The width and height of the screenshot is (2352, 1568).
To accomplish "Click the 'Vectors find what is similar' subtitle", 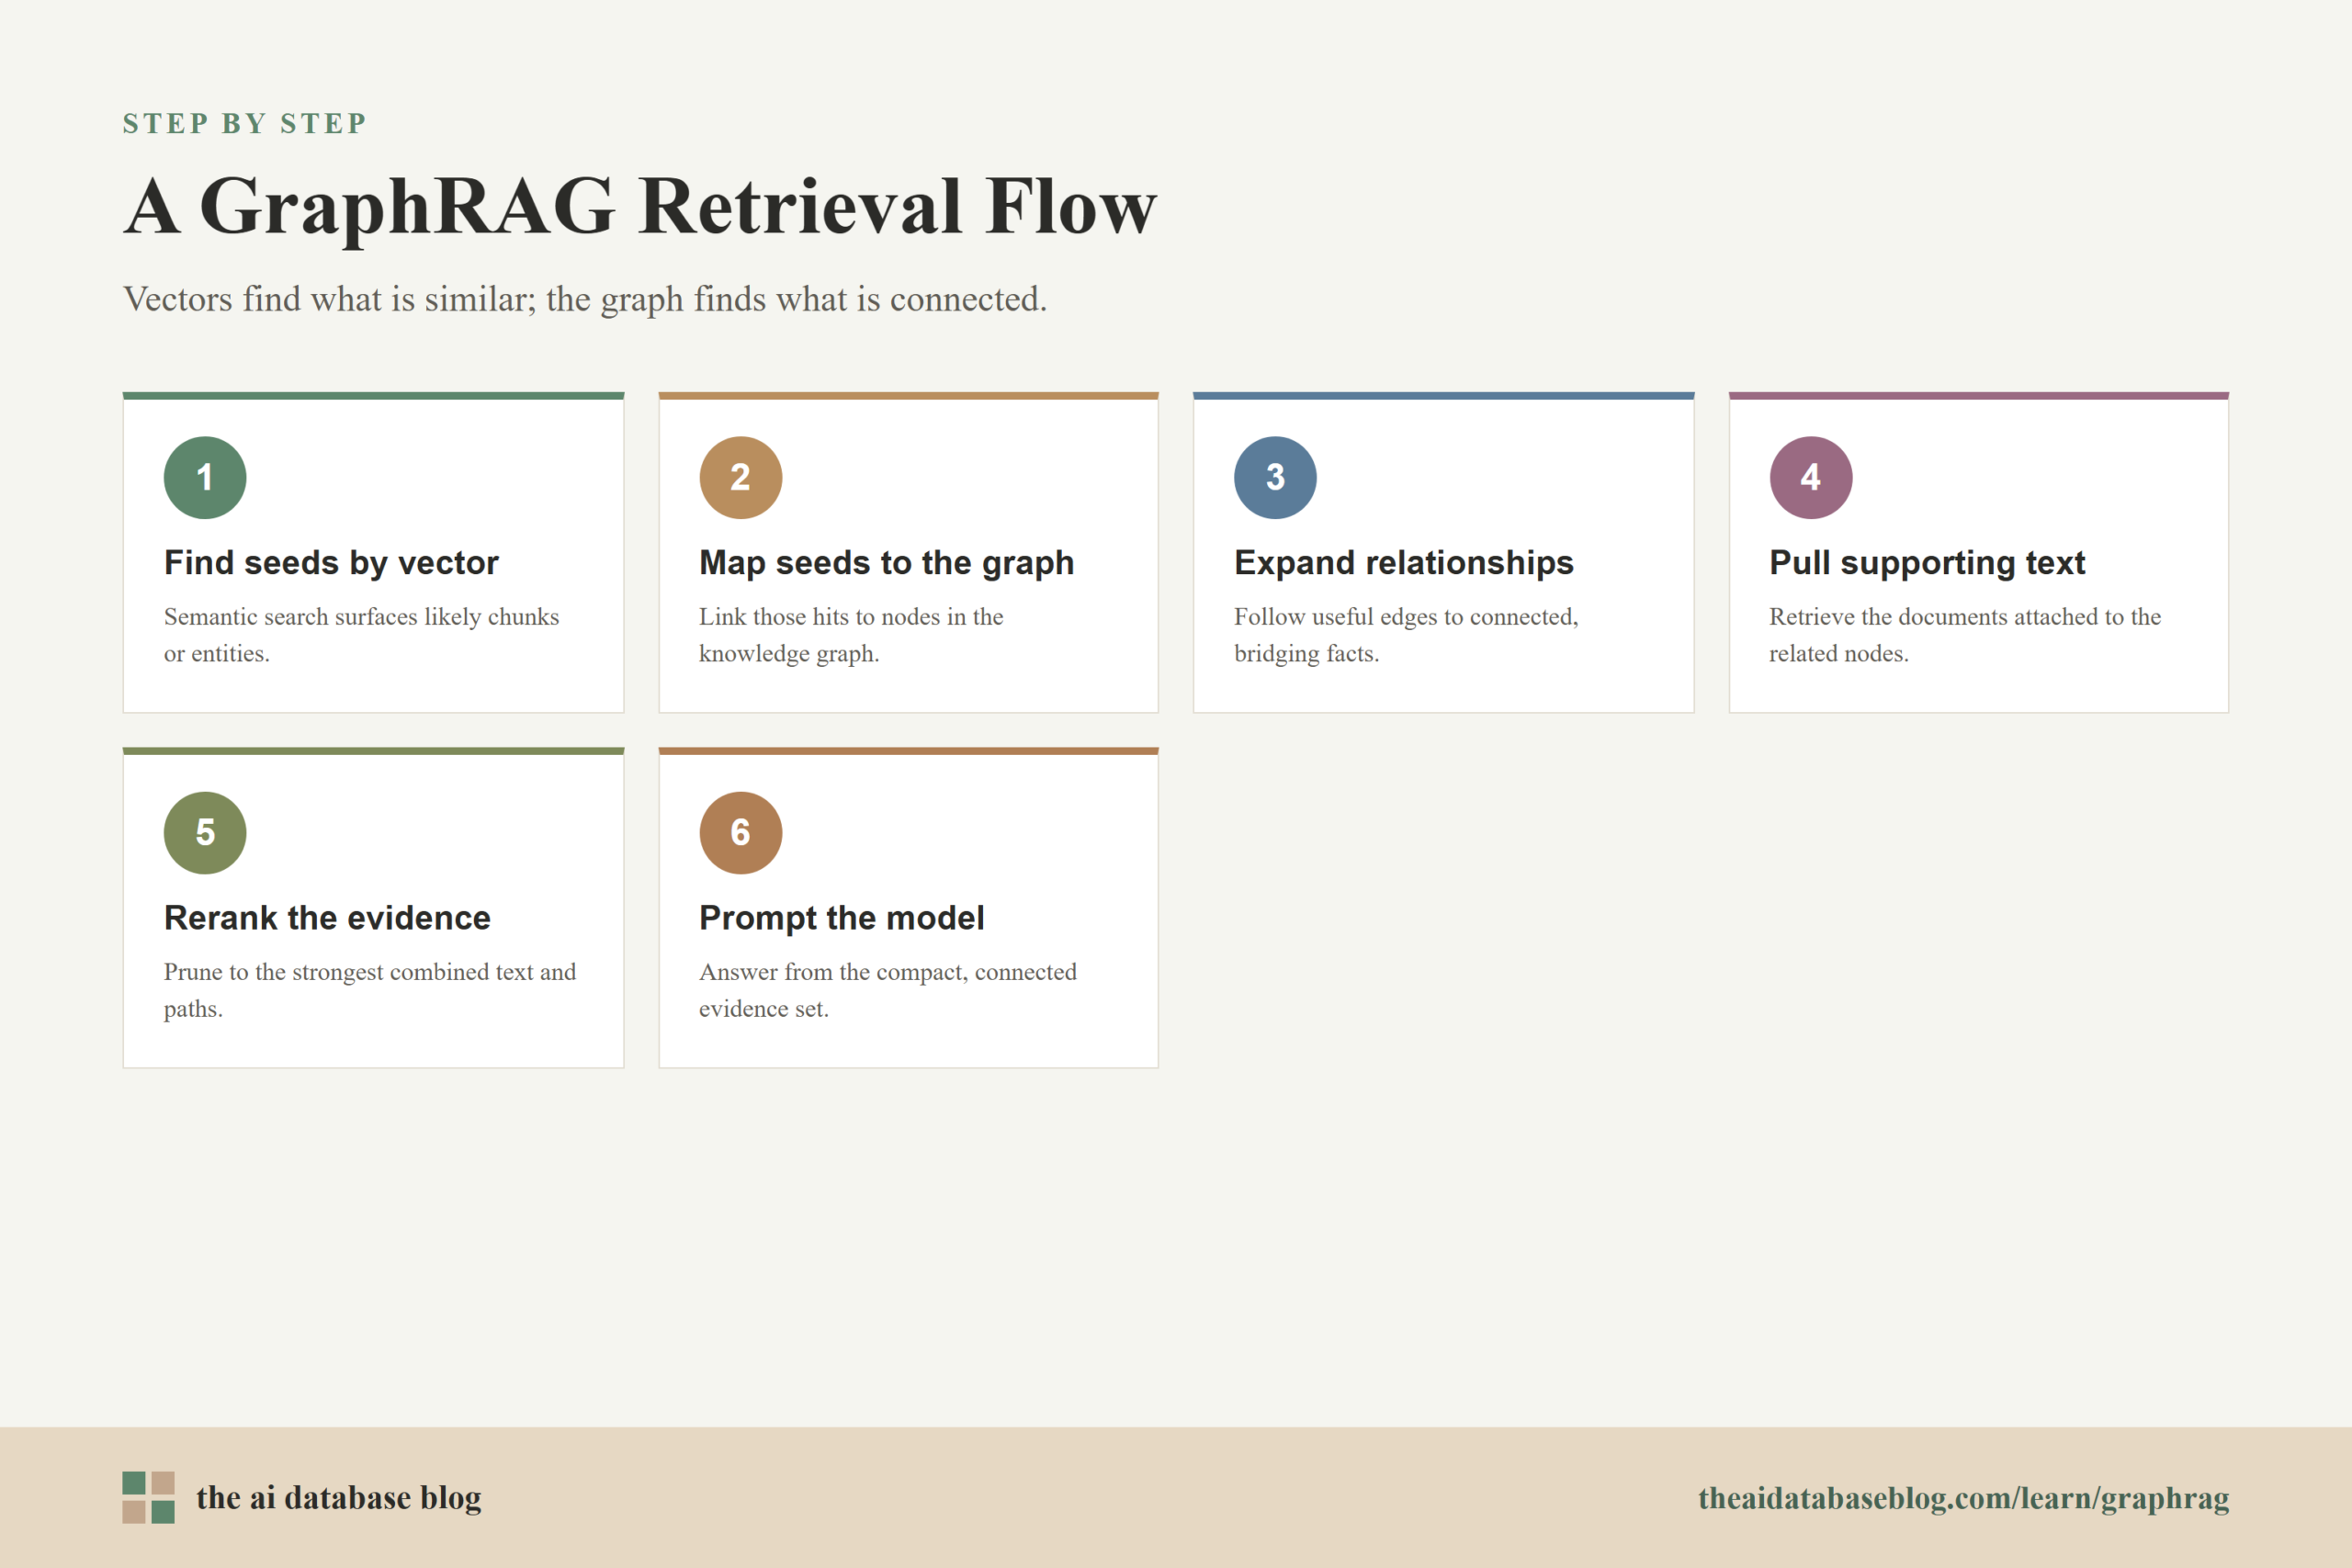I will [x=585, y=299].
